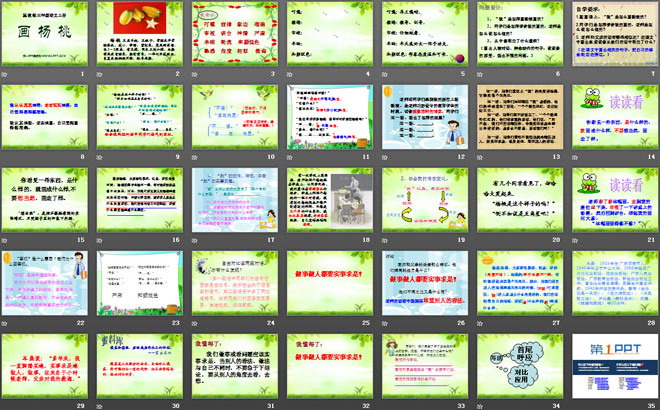Click the animation star under slide 11
This screenshot has width=660, height=410.
coord(290,157)
